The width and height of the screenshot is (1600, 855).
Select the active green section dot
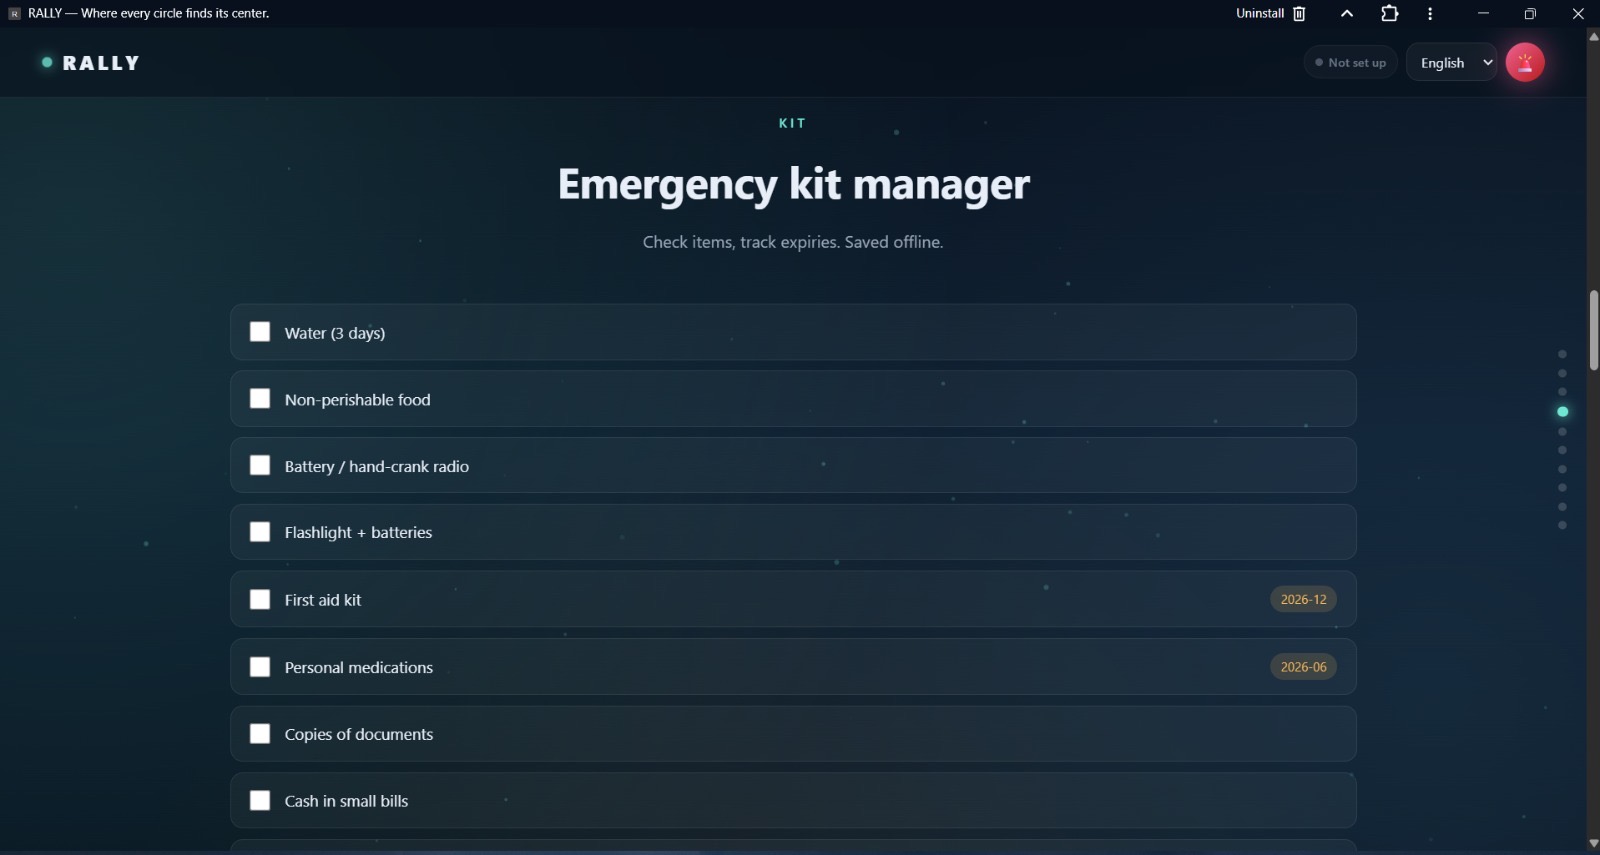click(1562, 412)
